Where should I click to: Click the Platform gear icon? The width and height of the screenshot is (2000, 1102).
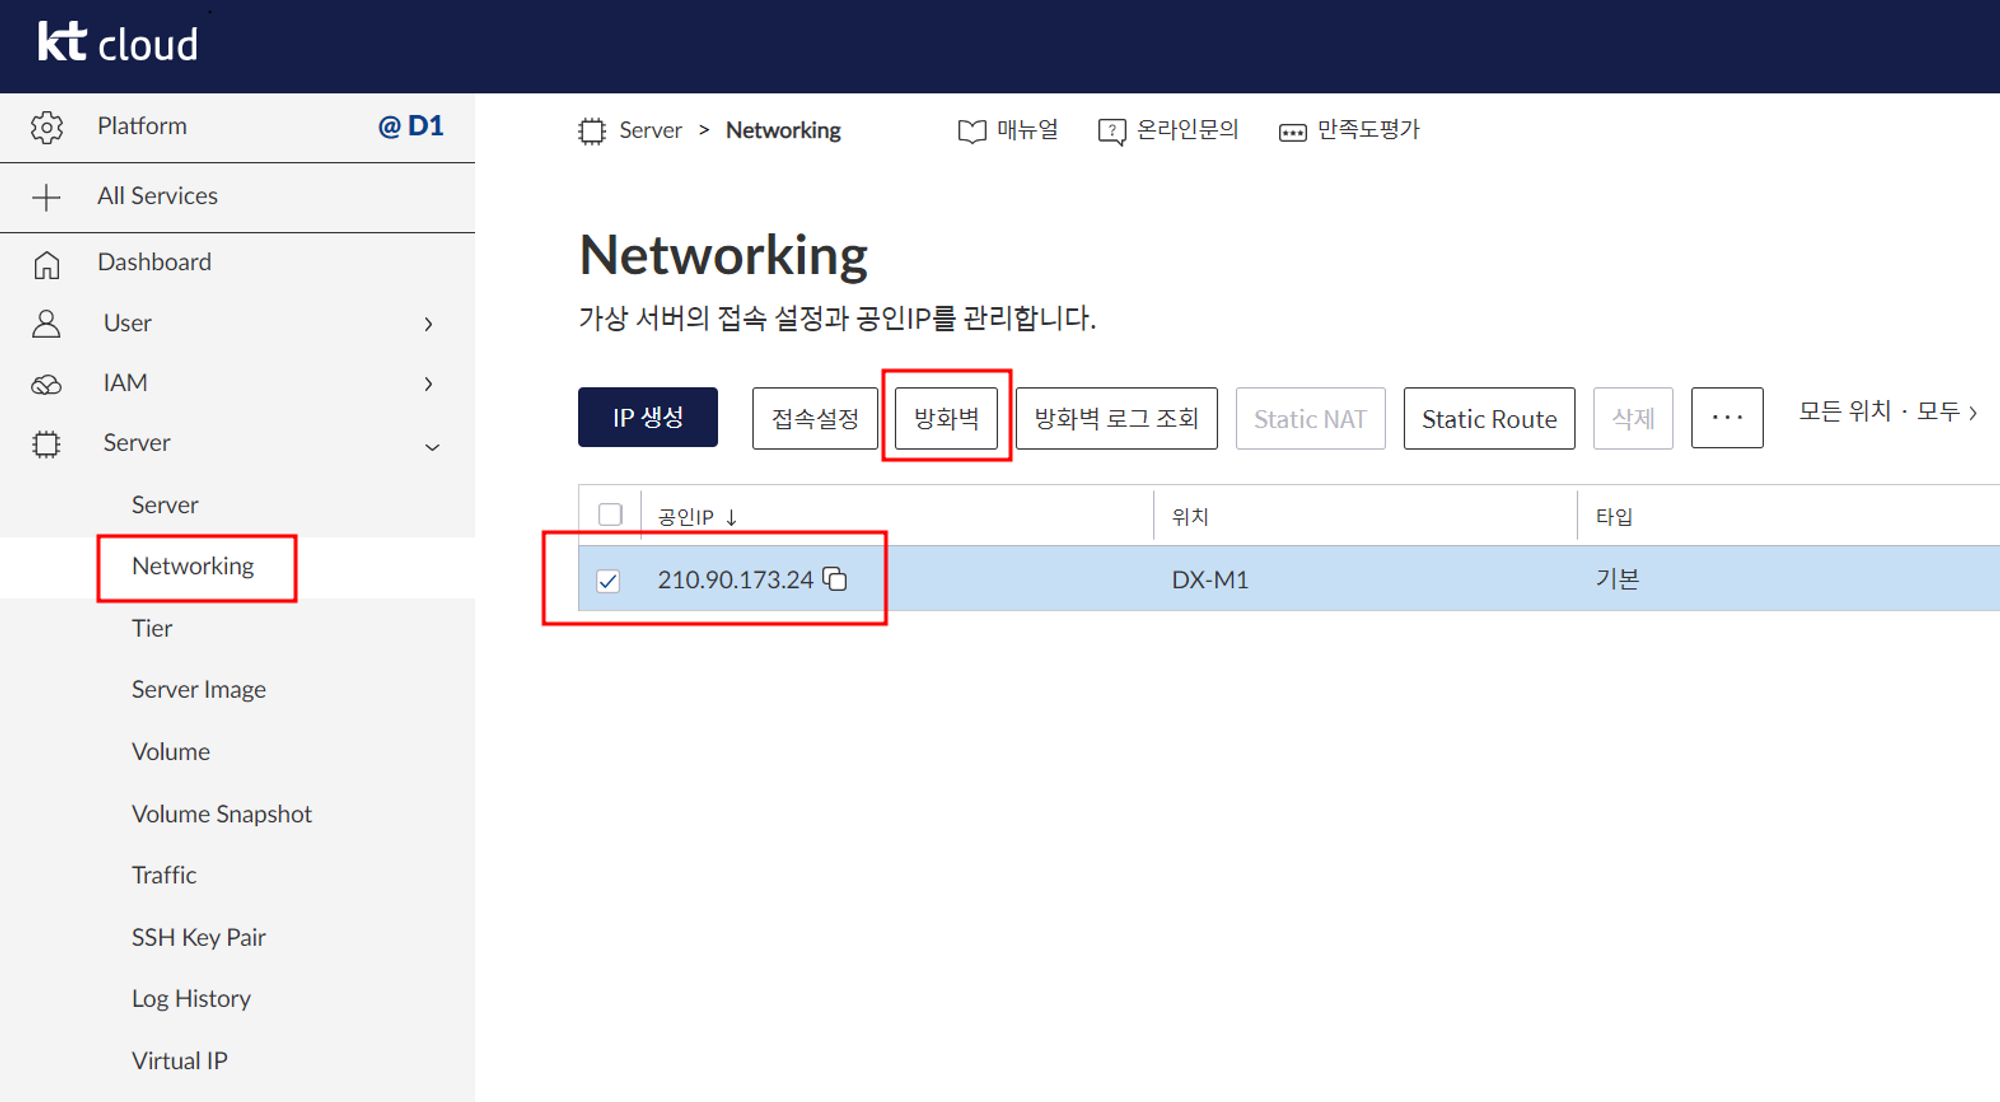click(x=47, y=127)
